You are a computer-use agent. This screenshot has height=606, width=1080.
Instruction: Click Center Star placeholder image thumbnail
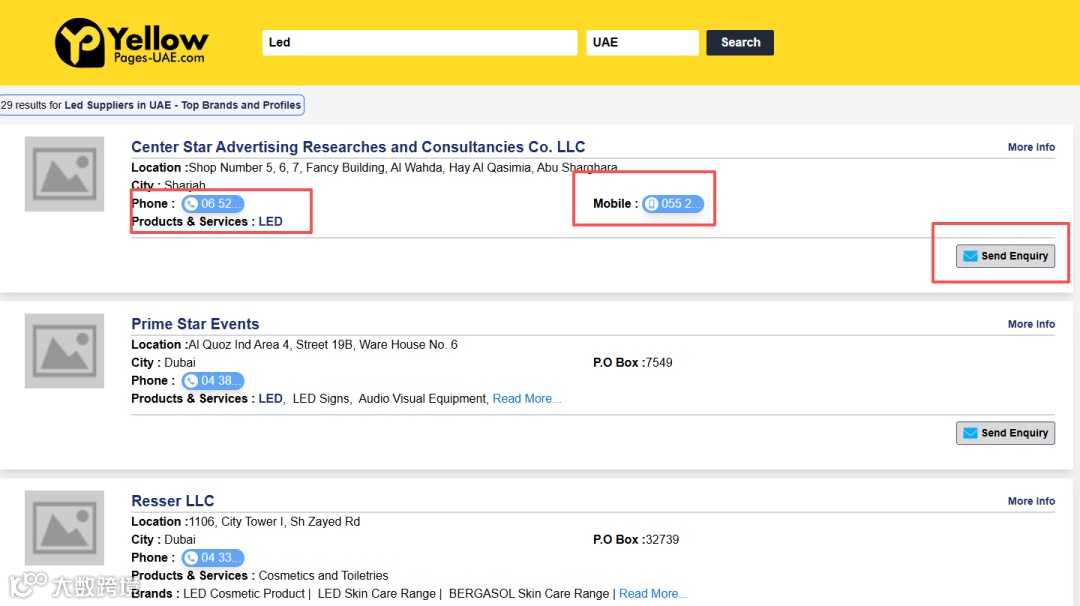pos(64,174)
